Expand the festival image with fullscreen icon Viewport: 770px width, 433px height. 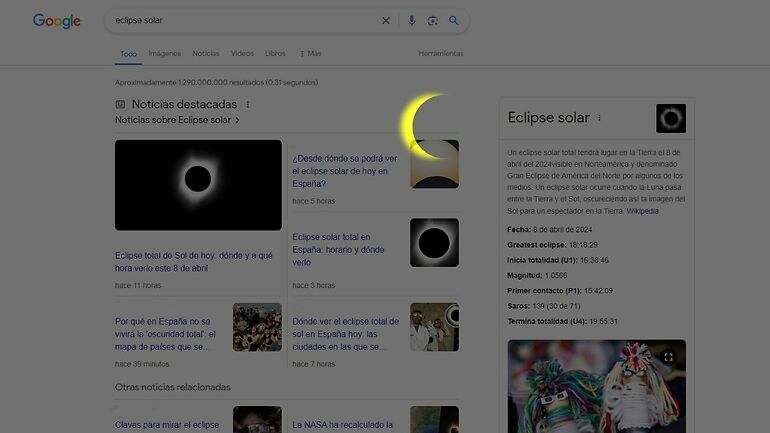(x=668, y=357)
